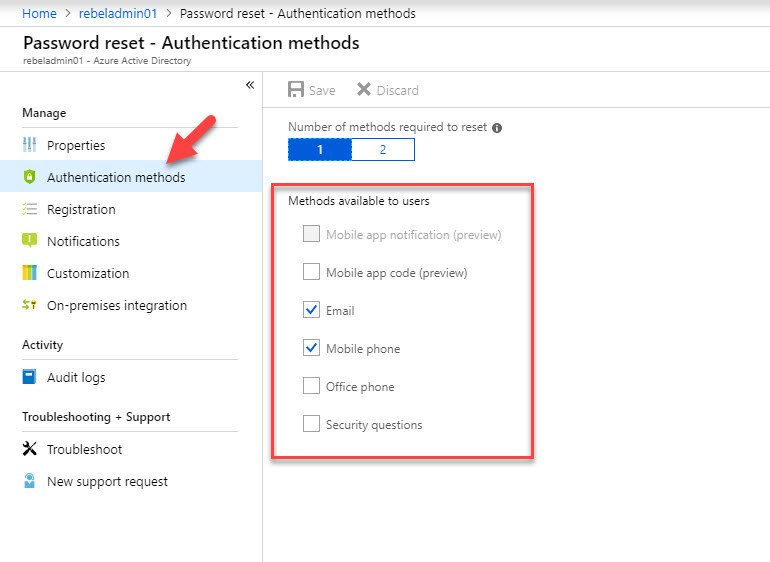This screenshot has width=770, height=562.
Task: Collapse the left menu with double chevron
Action: click(250, 85)
